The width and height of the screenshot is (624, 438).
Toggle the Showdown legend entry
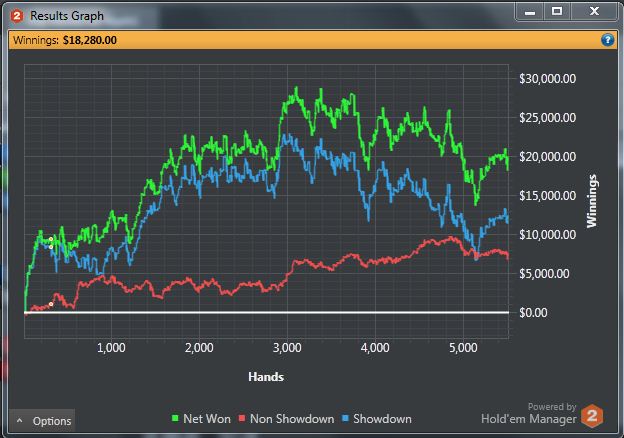(x=377, y=419)
